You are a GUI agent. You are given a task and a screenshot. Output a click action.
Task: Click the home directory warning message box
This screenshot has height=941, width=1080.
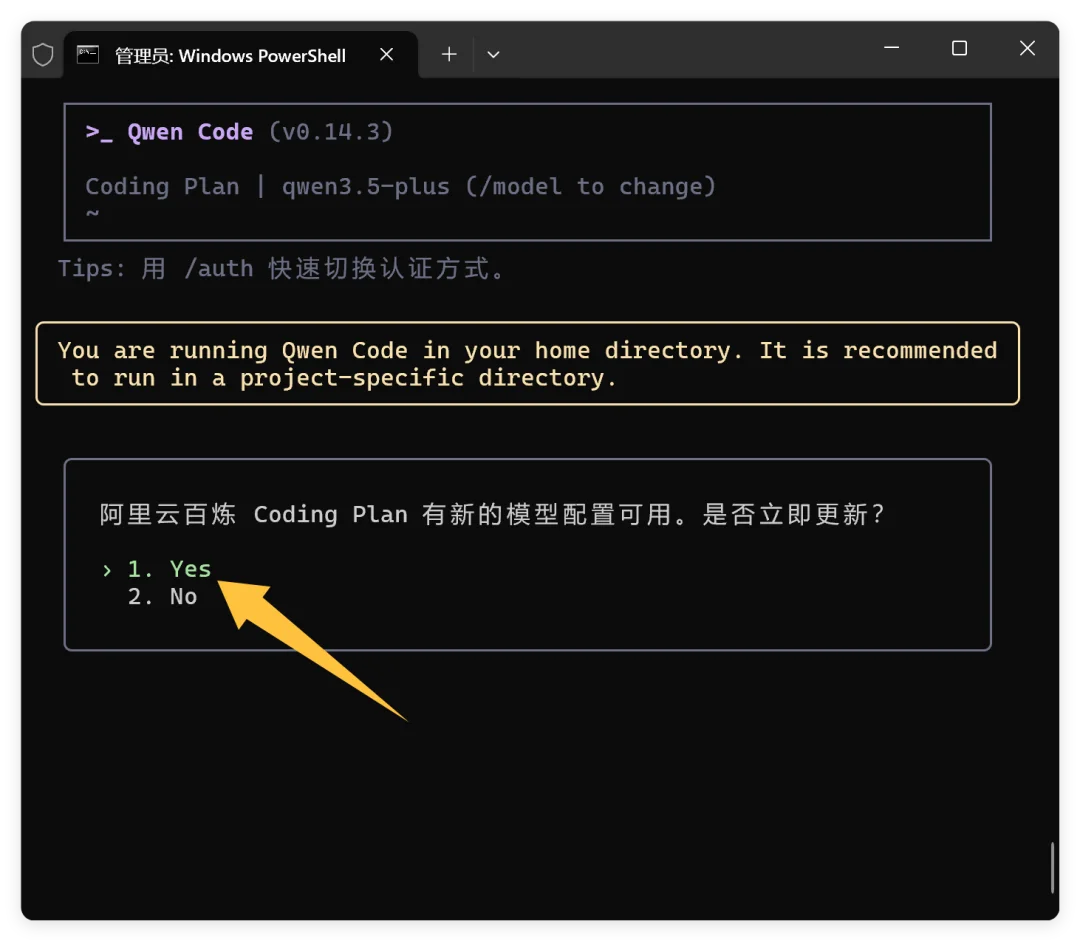pyautogui.click(x=527, y=364)
